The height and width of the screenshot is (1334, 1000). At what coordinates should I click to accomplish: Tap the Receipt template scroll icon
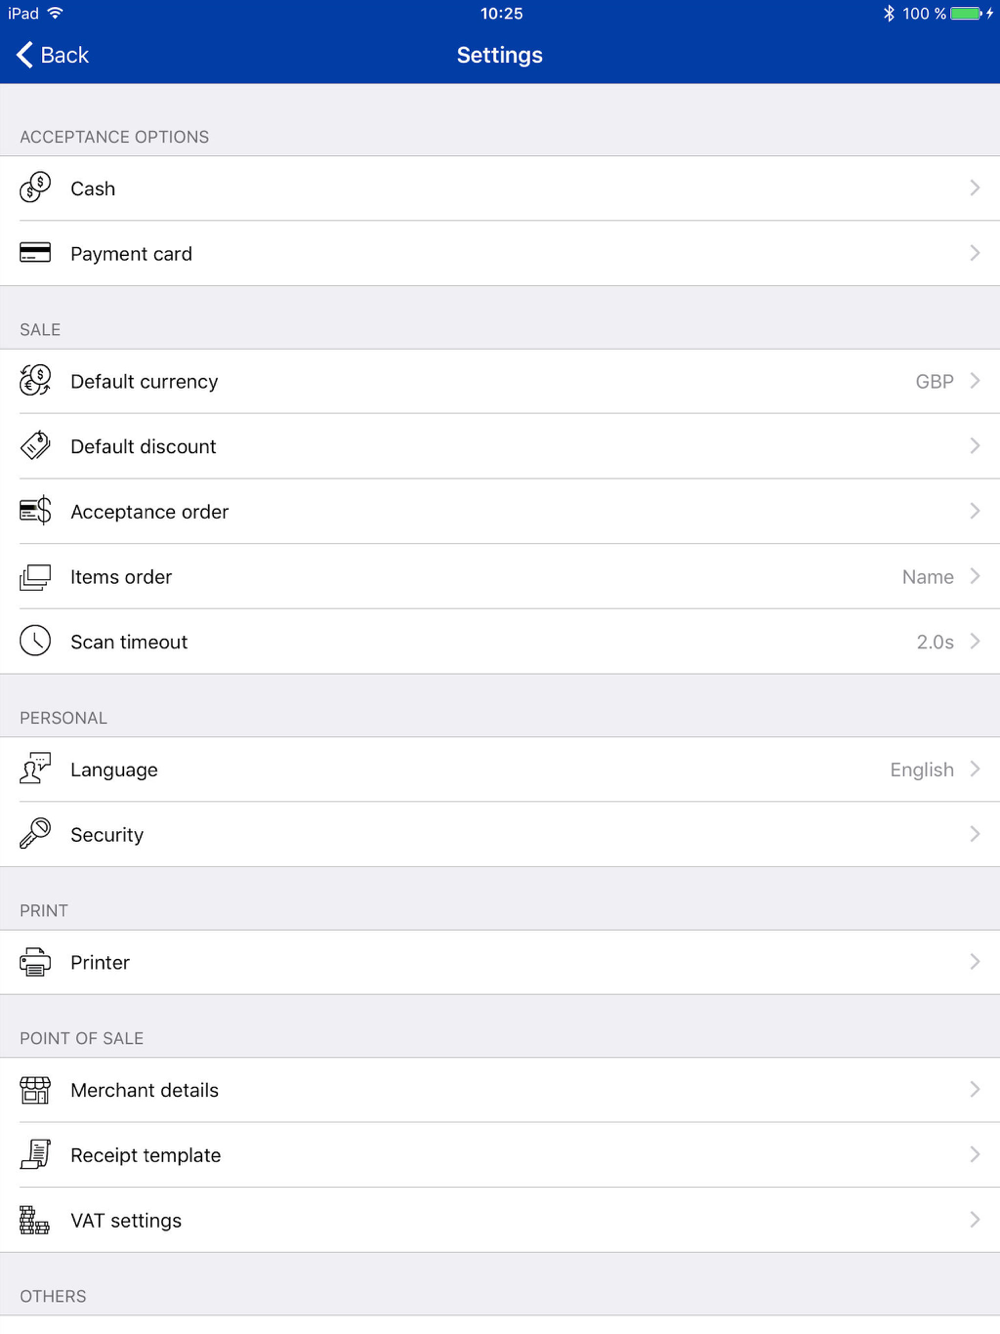35,1154
